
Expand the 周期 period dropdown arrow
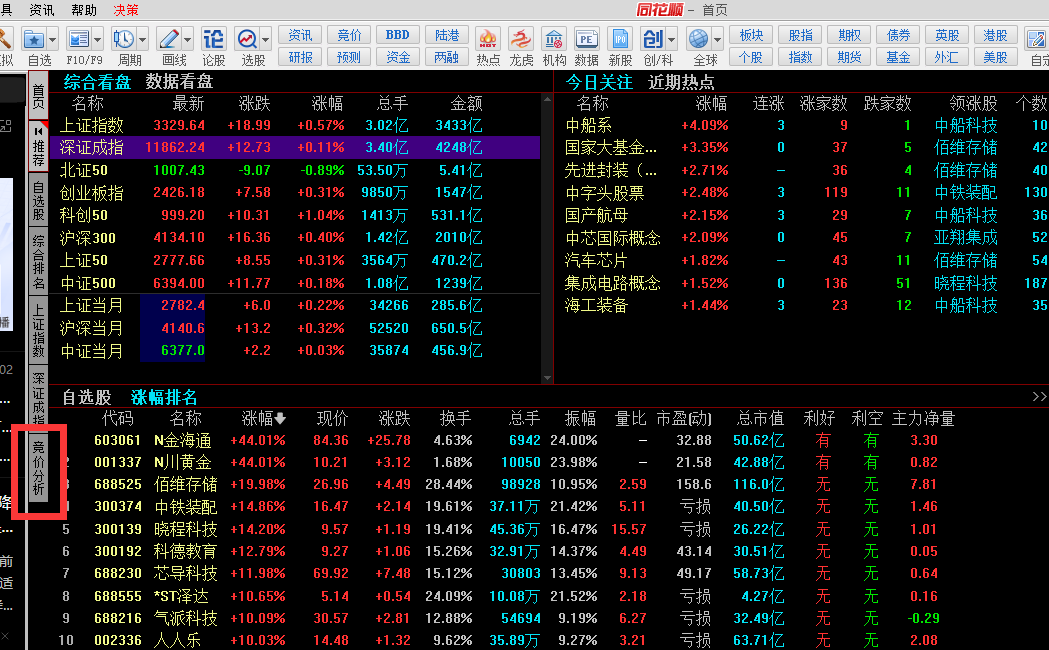[x=142, y=40]
